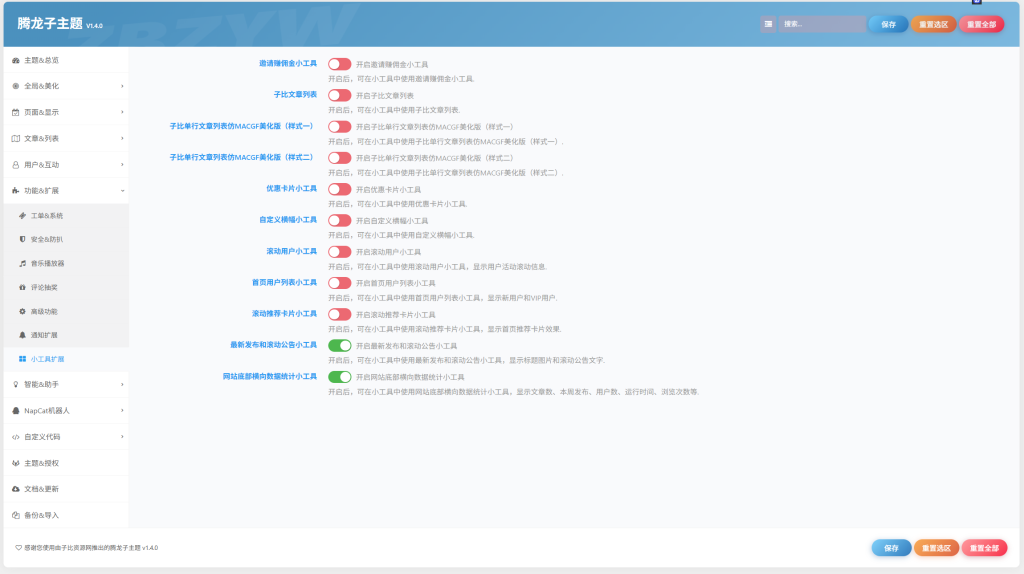Collapse the 功能&扩展 section chevron

tap(122, 191)
